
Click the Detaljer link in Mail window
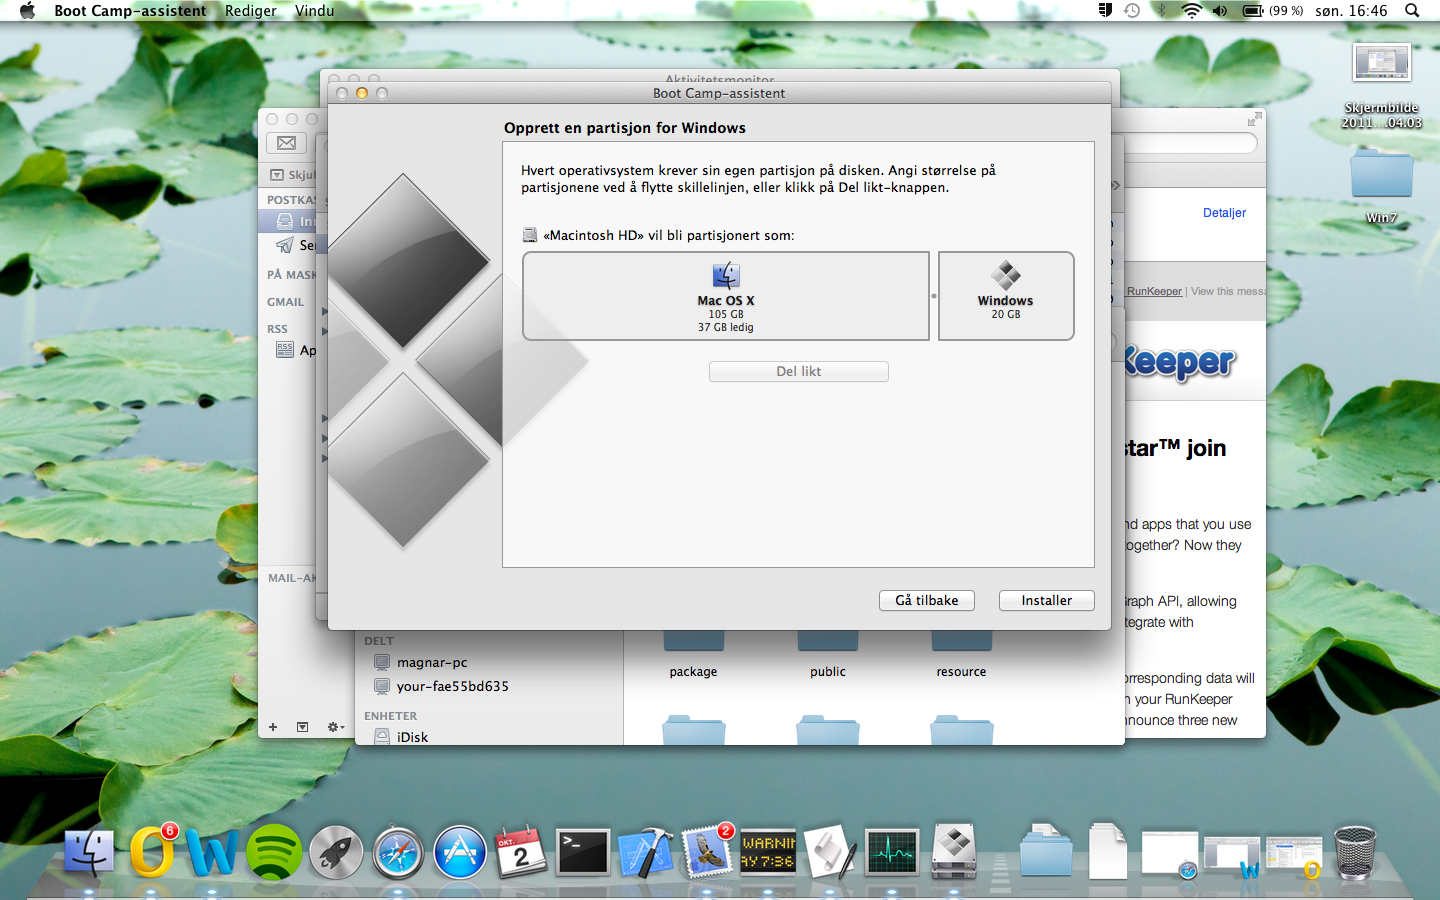point(1224,213)
